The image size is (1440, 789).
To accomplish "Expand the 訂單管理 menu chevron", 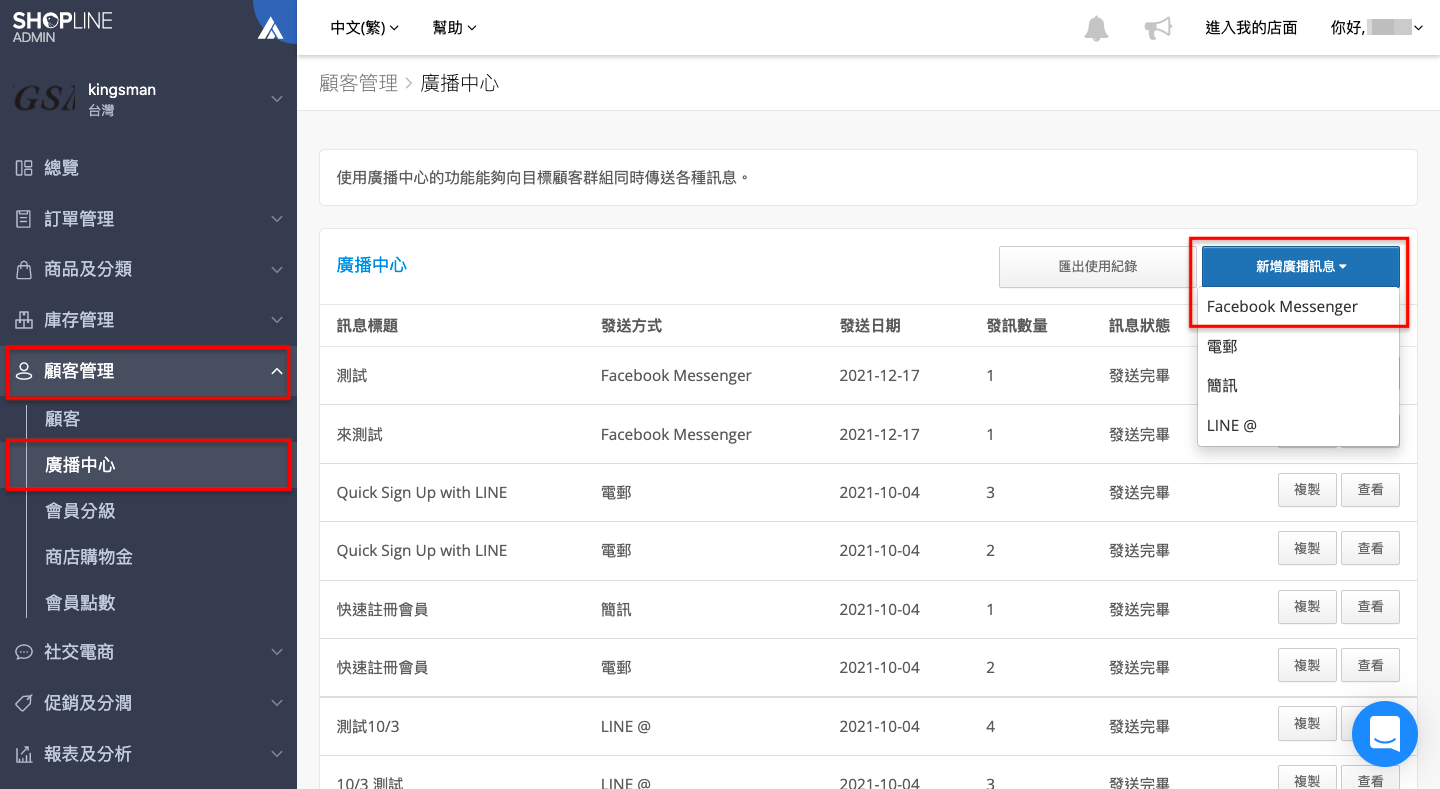I will 277,219.
